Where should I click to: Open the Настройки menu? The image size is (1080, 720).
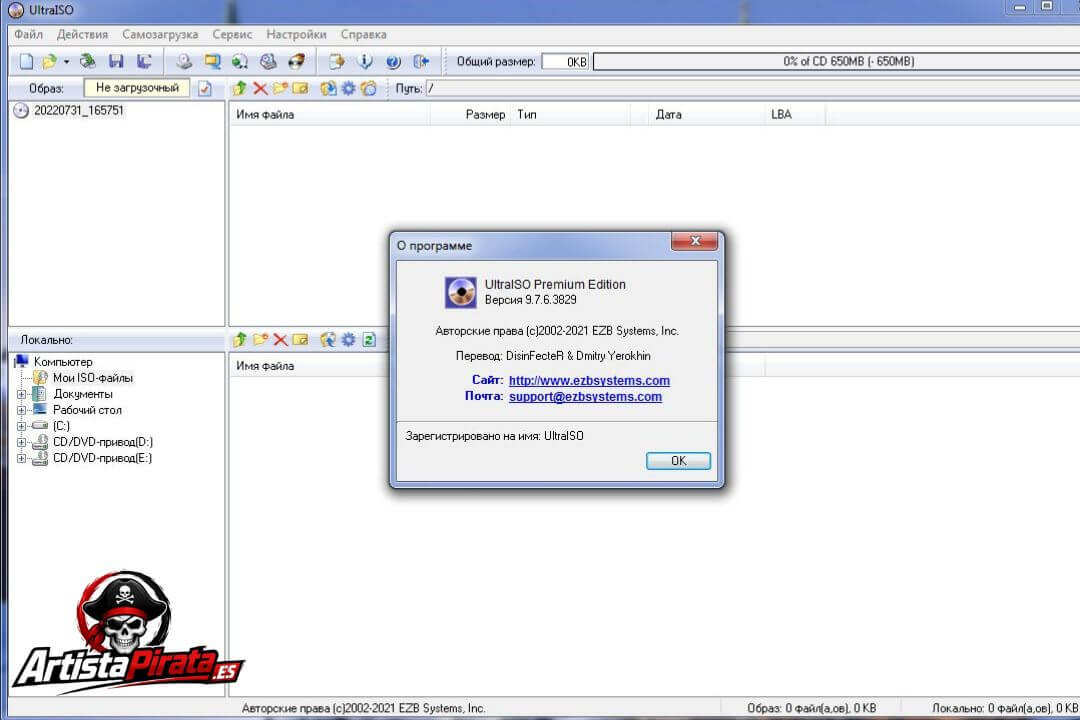click(296, 34)
